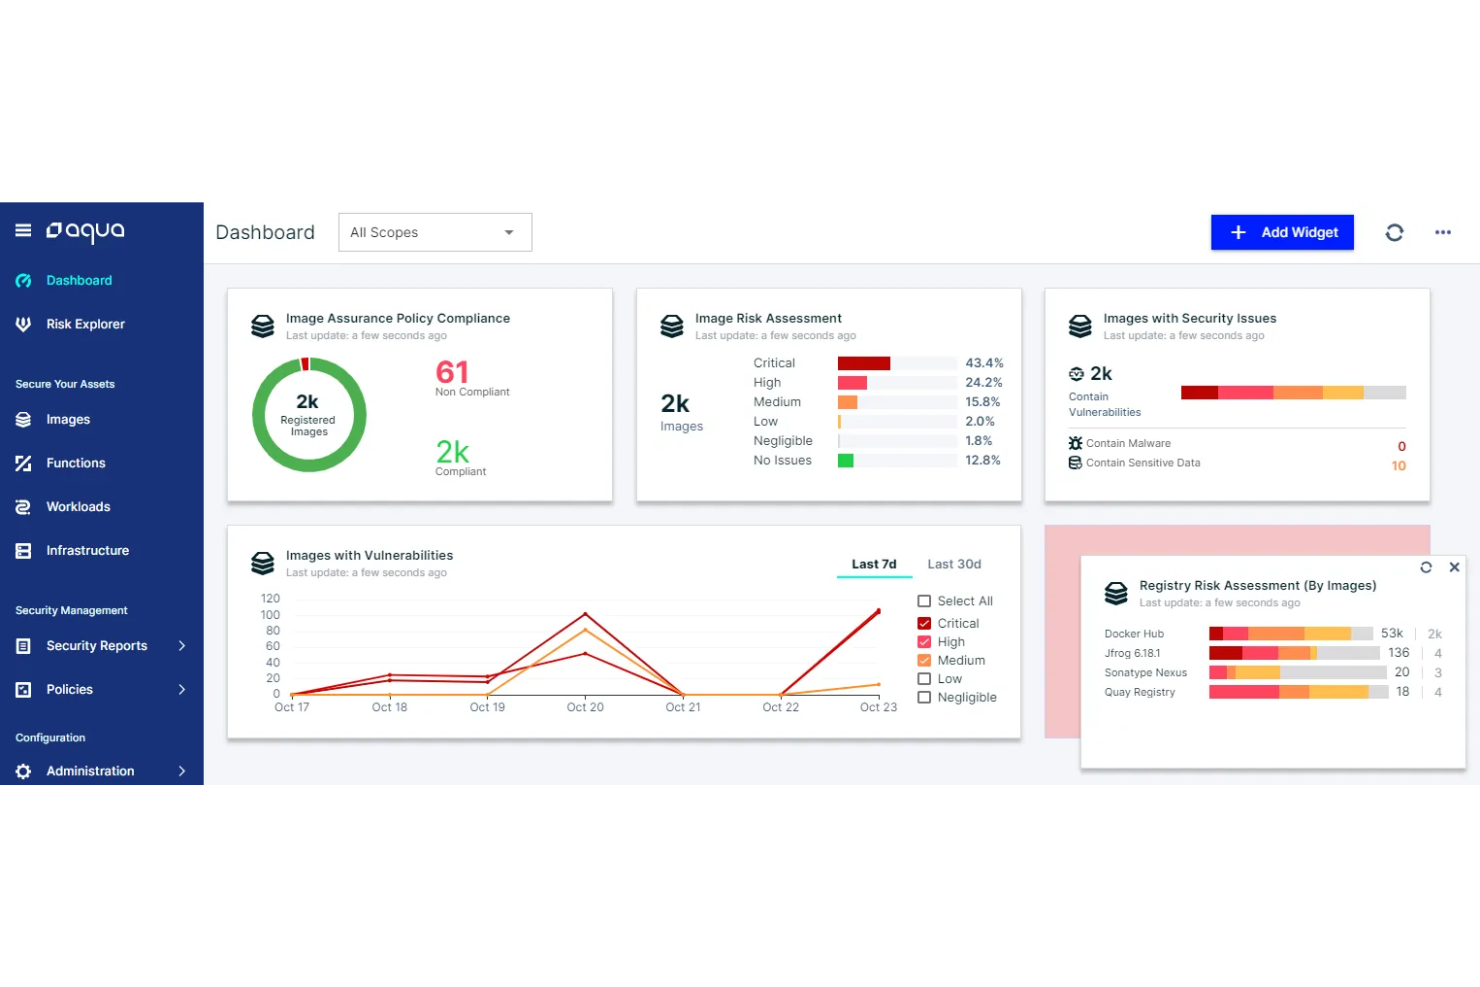Check the Low severity checkbox

(924, 678)
